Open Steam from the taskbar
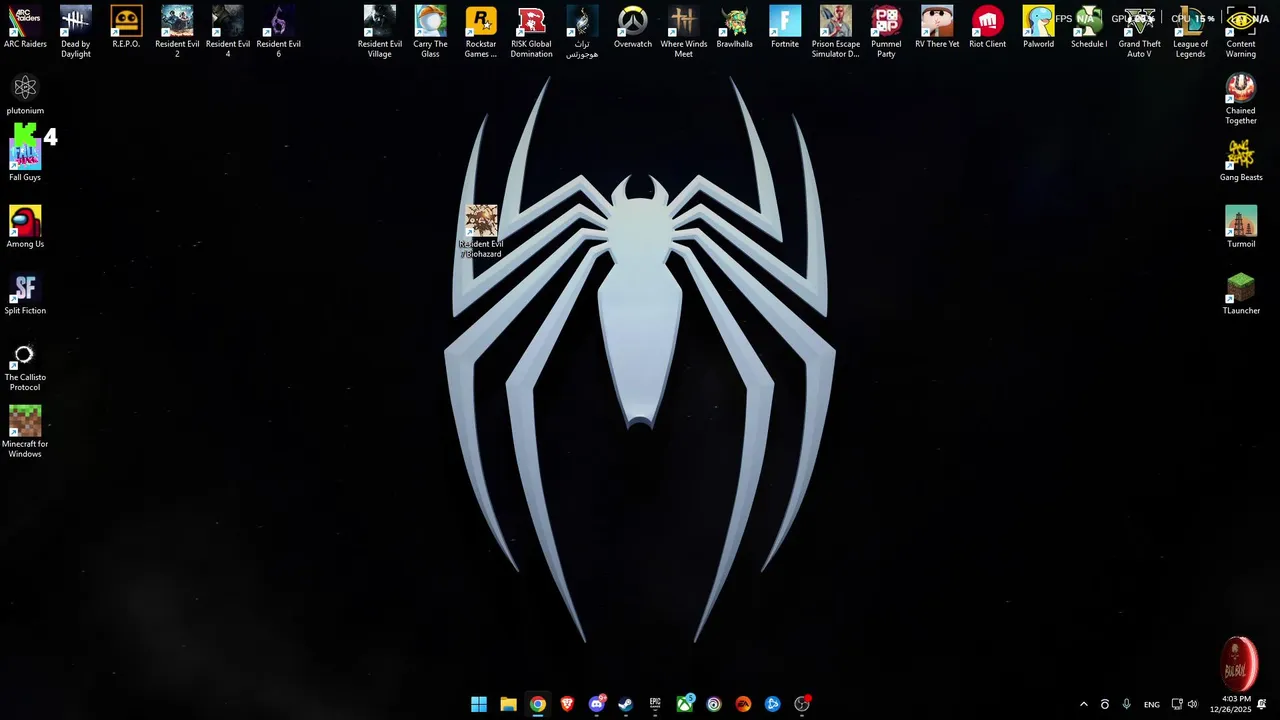The height and width of the screenshot is (720, 1280). click(x=626, y=704)
